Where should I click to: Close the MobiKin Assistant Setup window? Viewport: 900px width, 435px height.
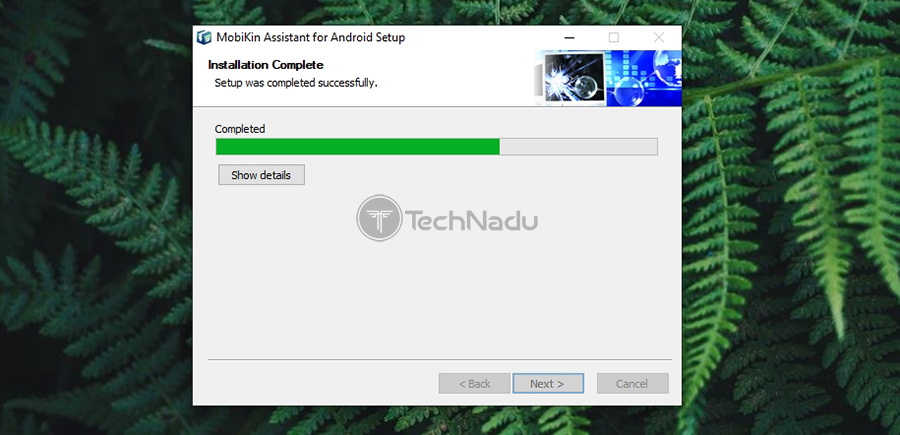point(659,38)
